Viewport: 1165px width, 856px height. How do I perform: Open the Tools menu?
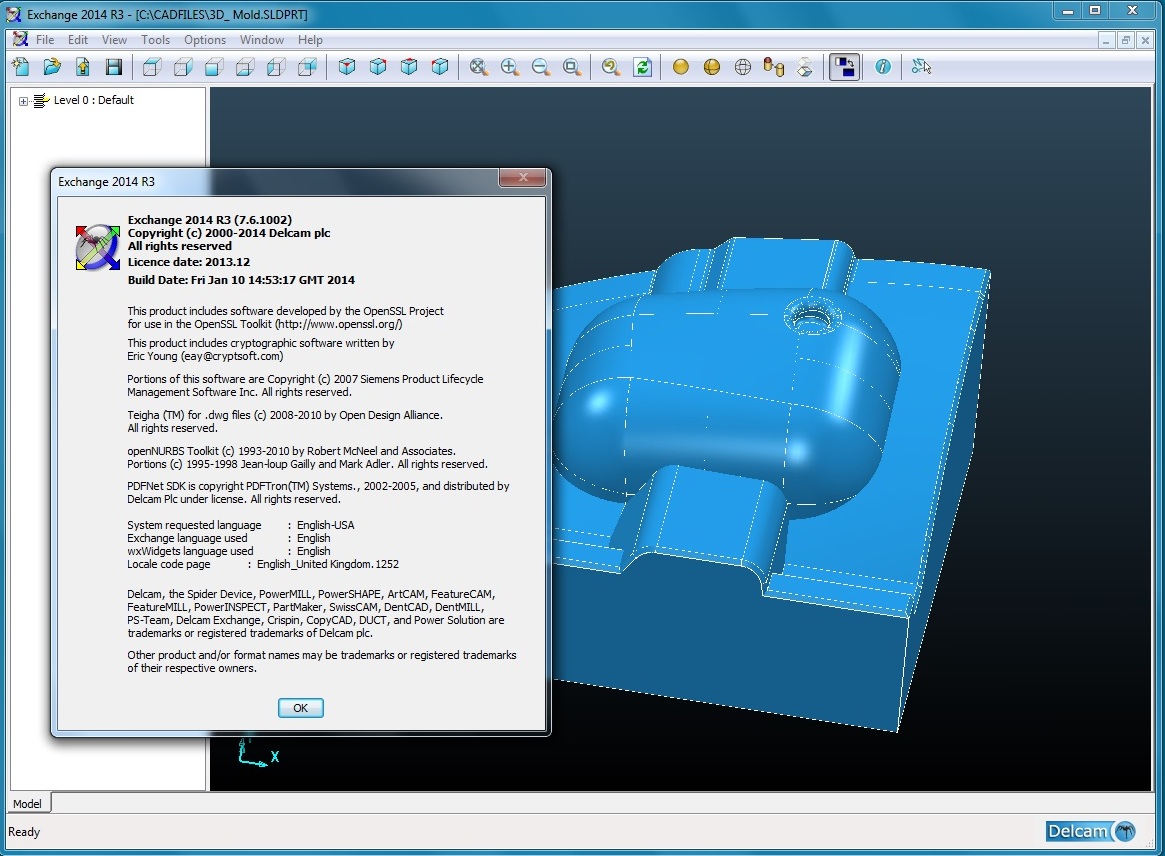[155, 39]
